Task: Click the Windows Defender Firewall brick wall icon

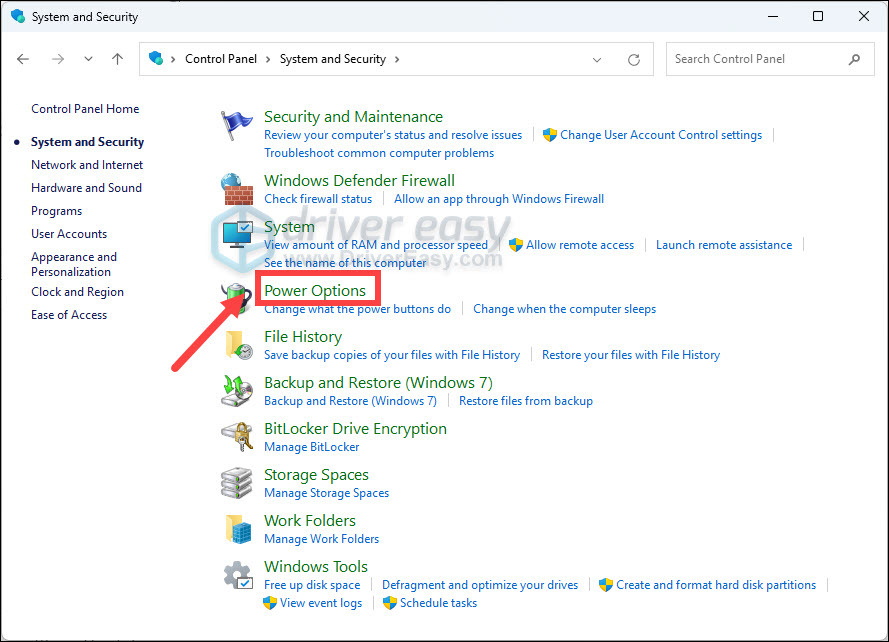Action: click(237, 188)
